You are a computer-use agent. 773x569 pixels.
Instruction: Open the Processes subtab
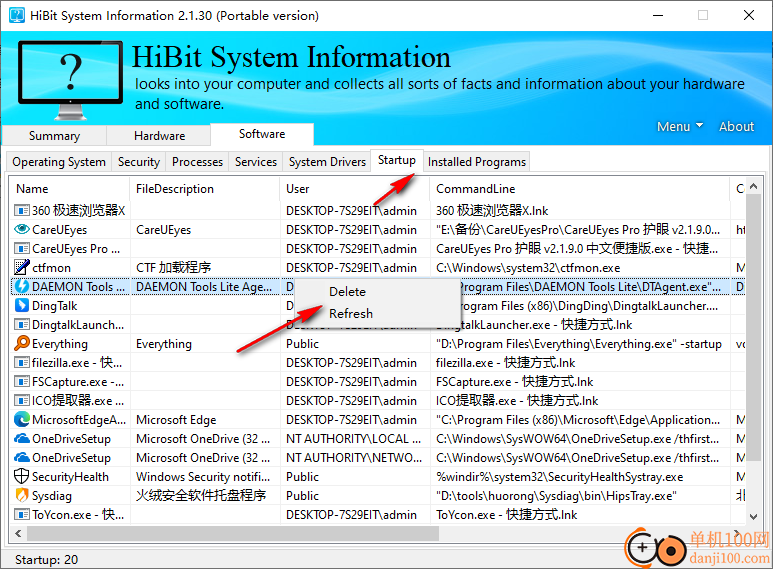(x=197, y=162)
